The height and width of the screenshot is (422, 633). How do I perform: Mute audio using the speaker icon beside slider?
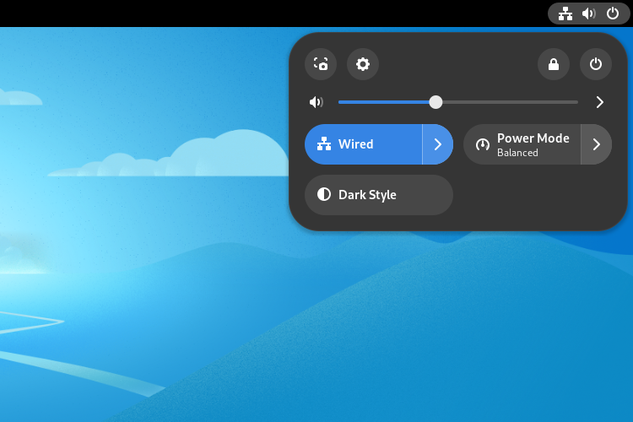pyautogui.click(x=316, y=102)
